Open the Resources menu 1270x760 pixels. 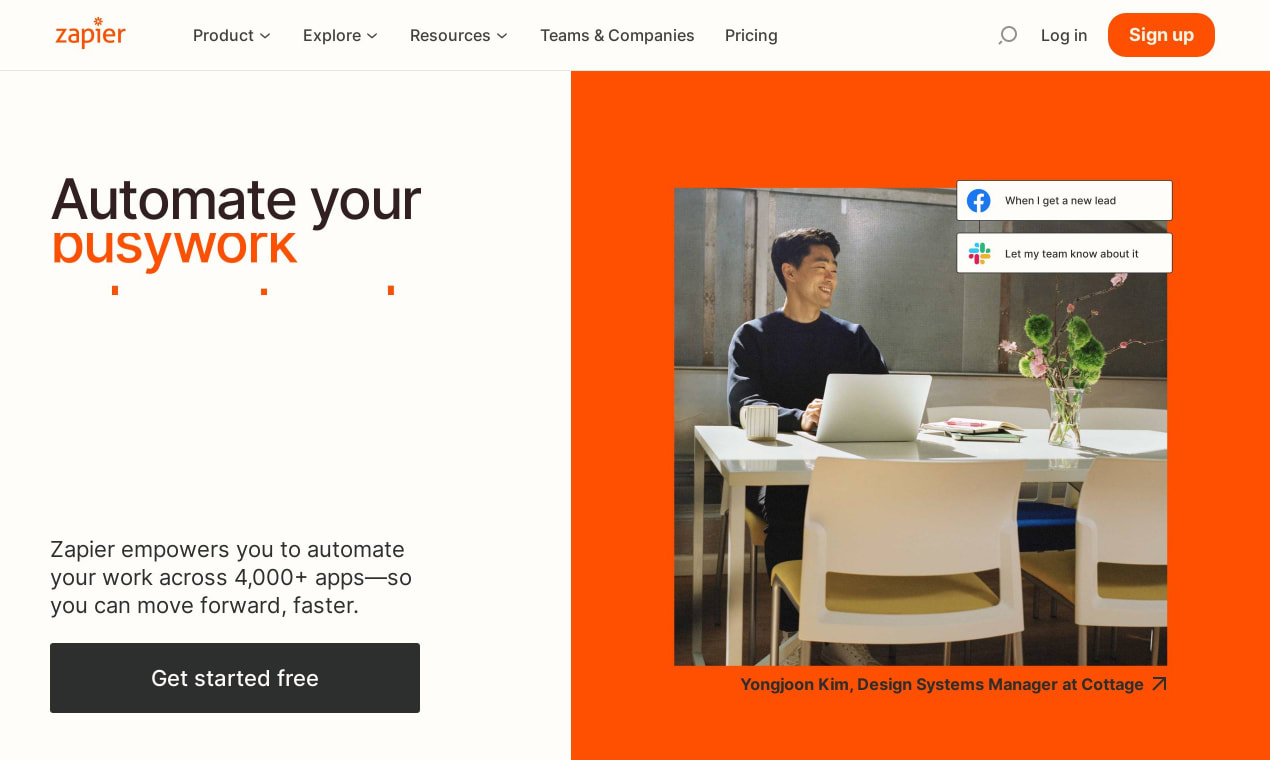pos(459,35)
